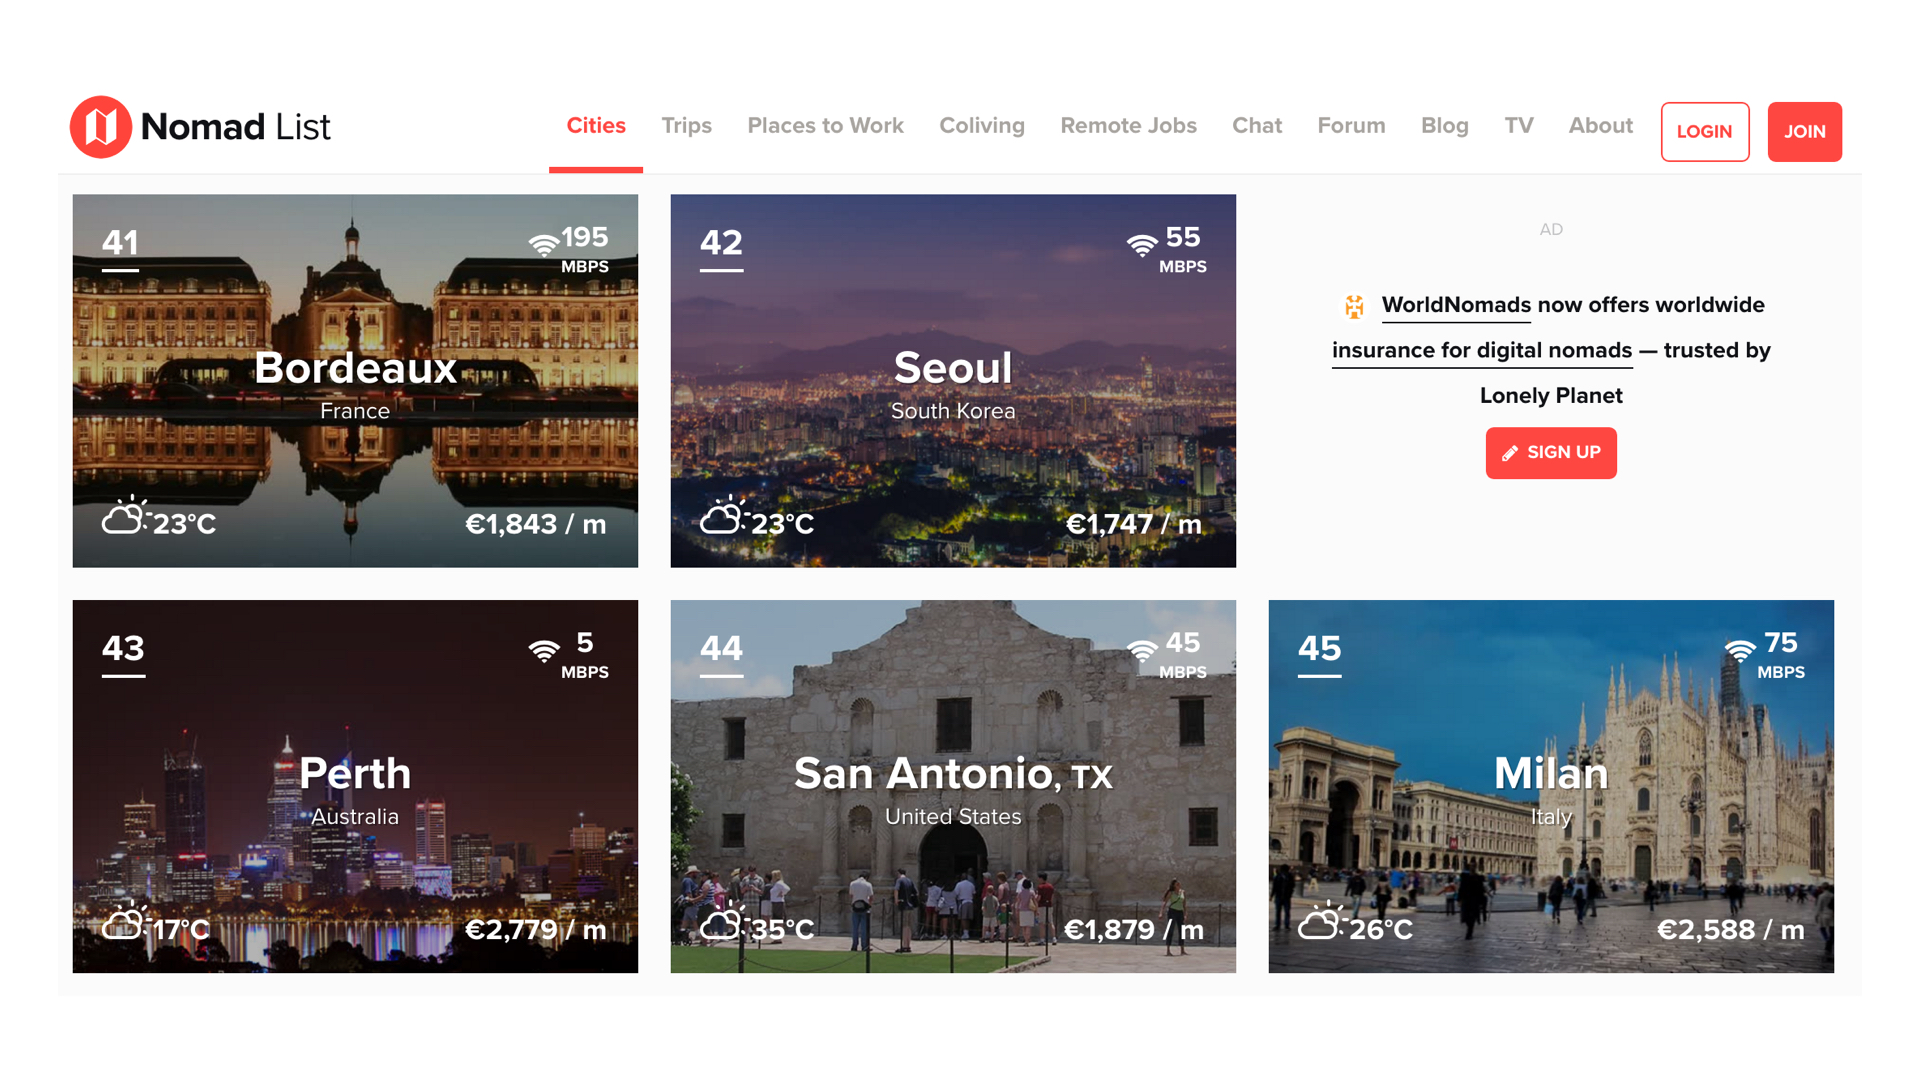
Task: Open the Bordeaux city card
Action: [x=355, y=381]
